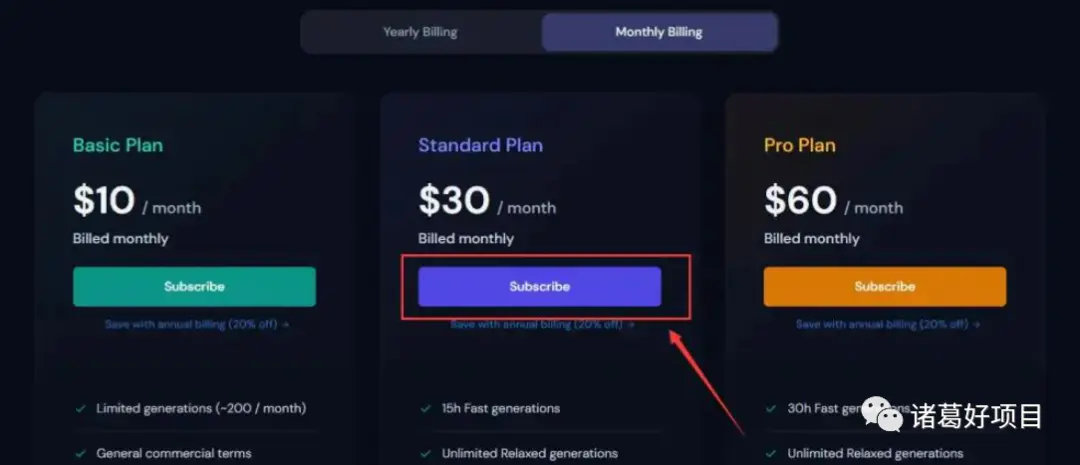Click the WeChat logo watermark icon

click(884, 414)
